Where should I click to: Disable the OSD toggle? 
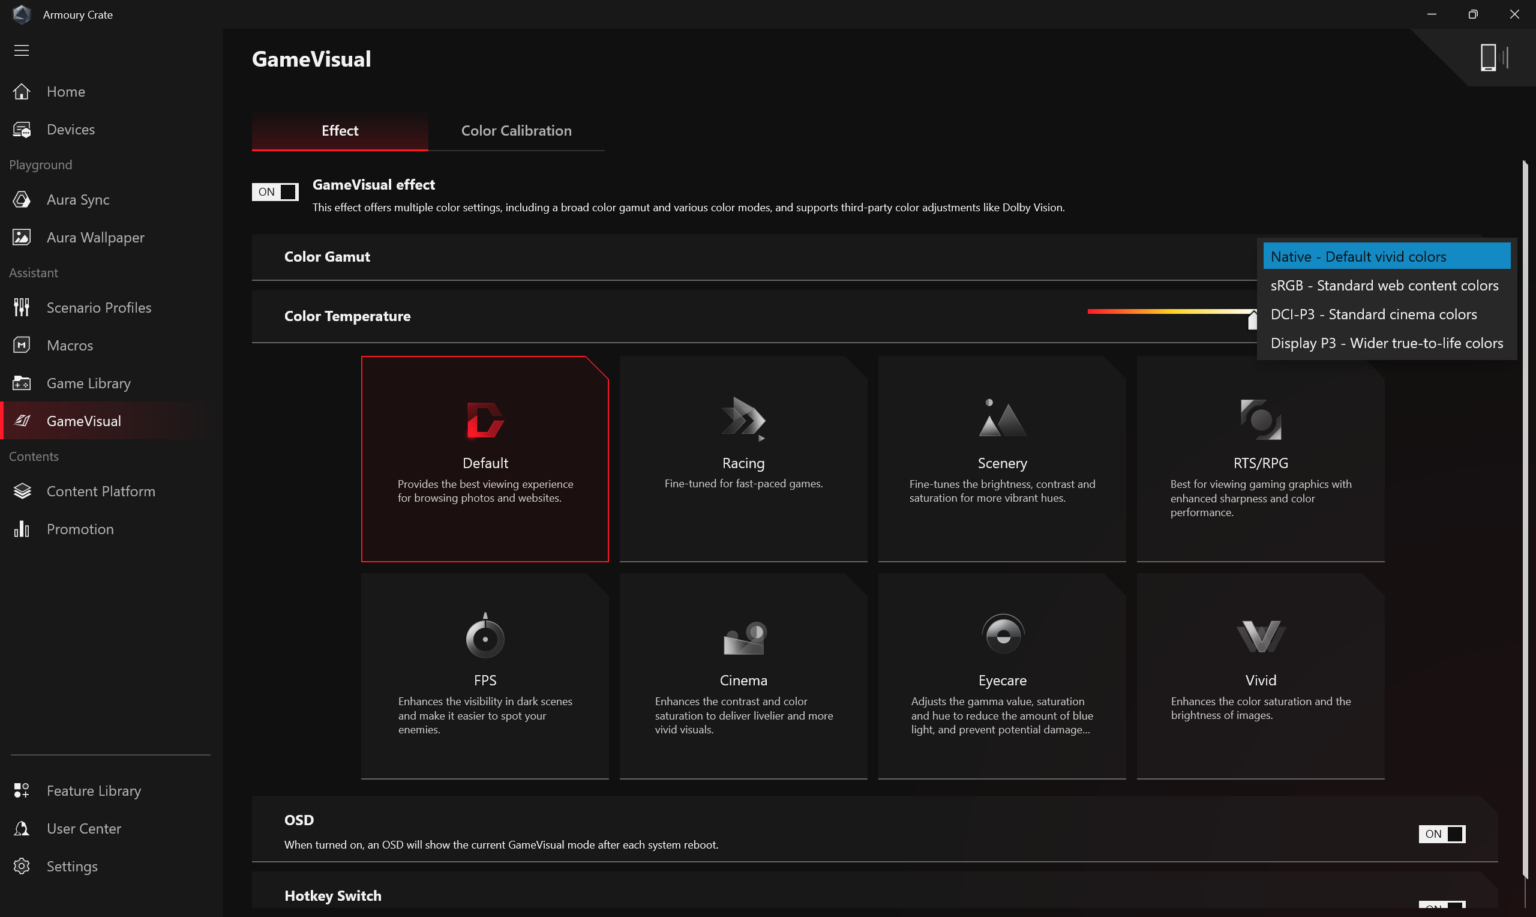(1441, 833)
